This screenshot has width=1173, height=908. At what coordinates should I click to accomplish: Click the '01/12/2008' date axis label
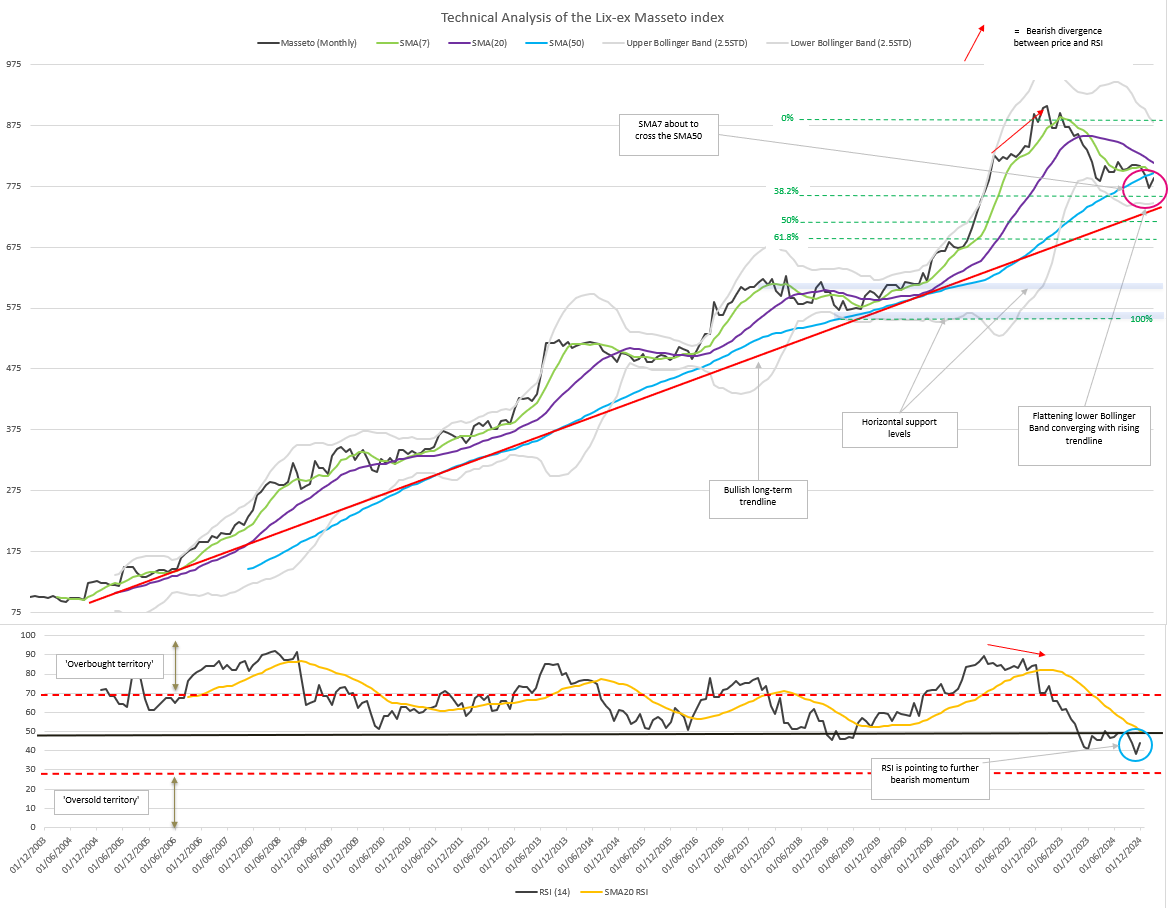tap(290, 854)
